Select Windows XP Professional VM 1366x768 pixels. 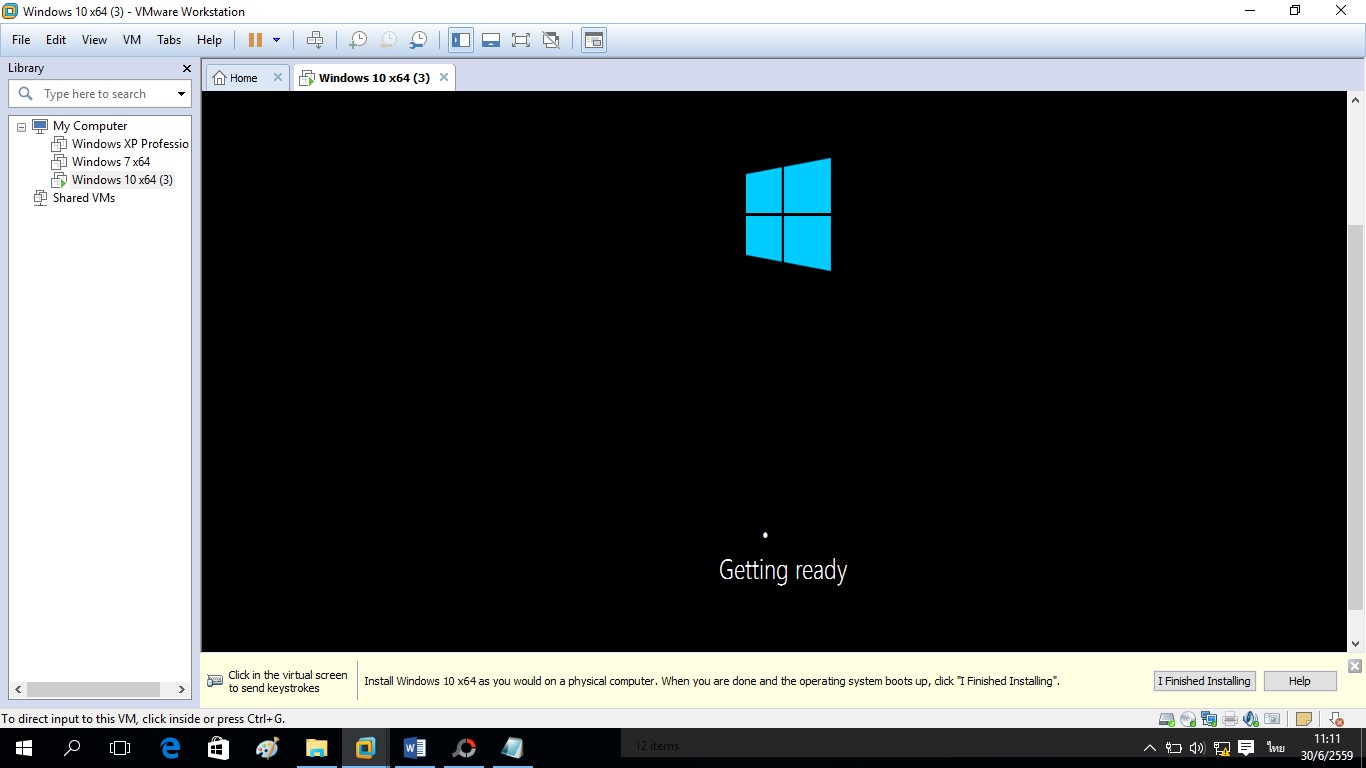click(x=121, y=144)
